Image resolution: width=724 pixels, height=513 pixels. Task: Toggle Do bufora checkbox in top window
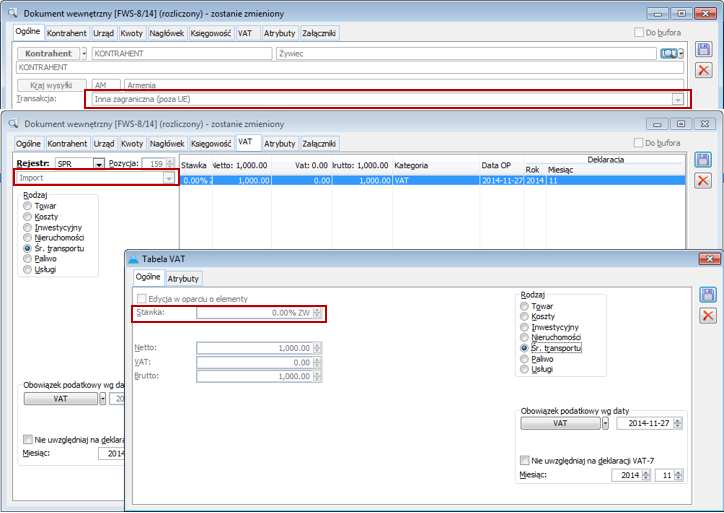639,32
